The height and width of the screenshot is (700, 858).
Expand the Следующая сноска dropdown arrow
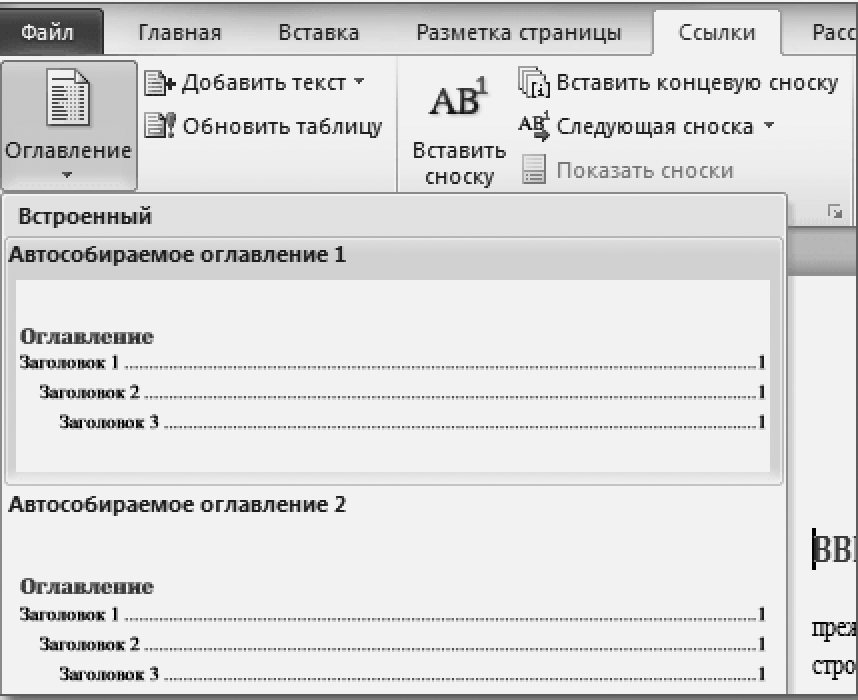[x=768, y=127]
